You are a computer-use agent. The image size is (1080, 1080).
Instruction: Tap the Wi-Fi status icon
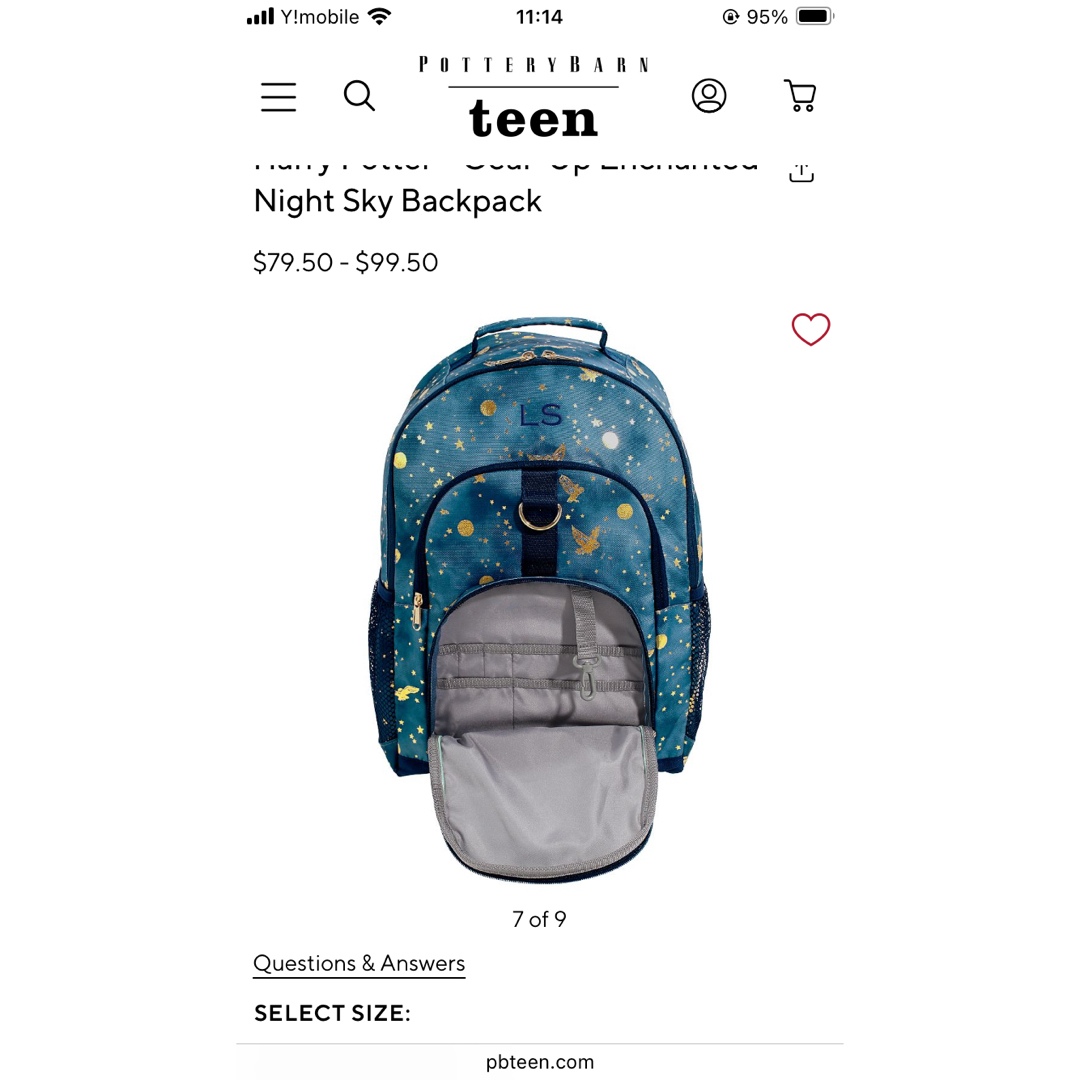380,16
